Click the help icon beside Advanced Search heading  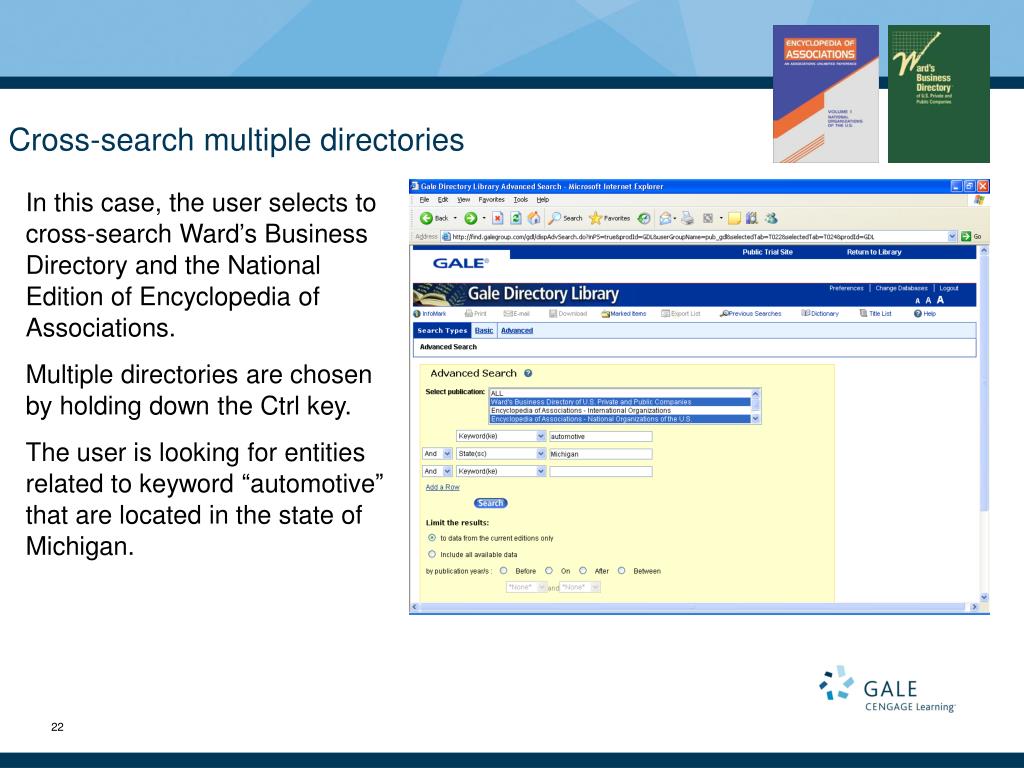click(x=528, y=374)
